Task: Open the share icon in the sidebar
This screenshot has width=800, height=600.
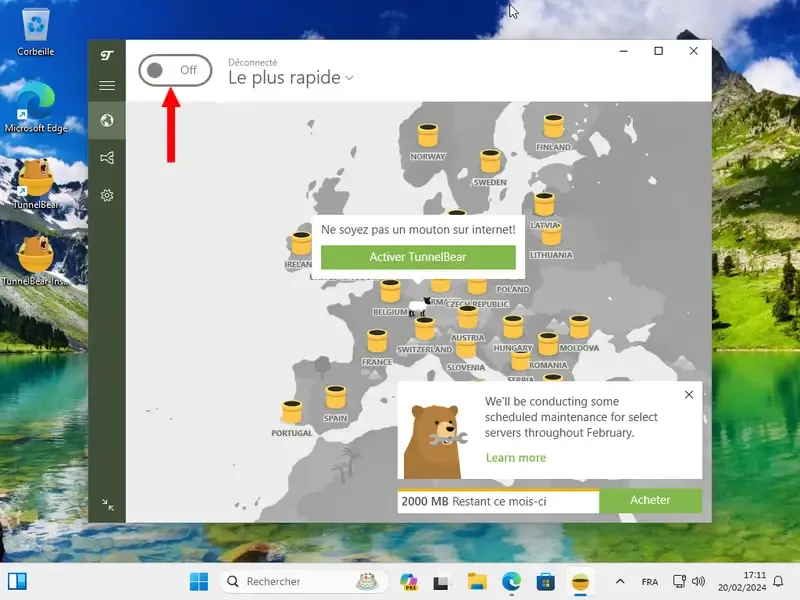Action: click(107, 158)
